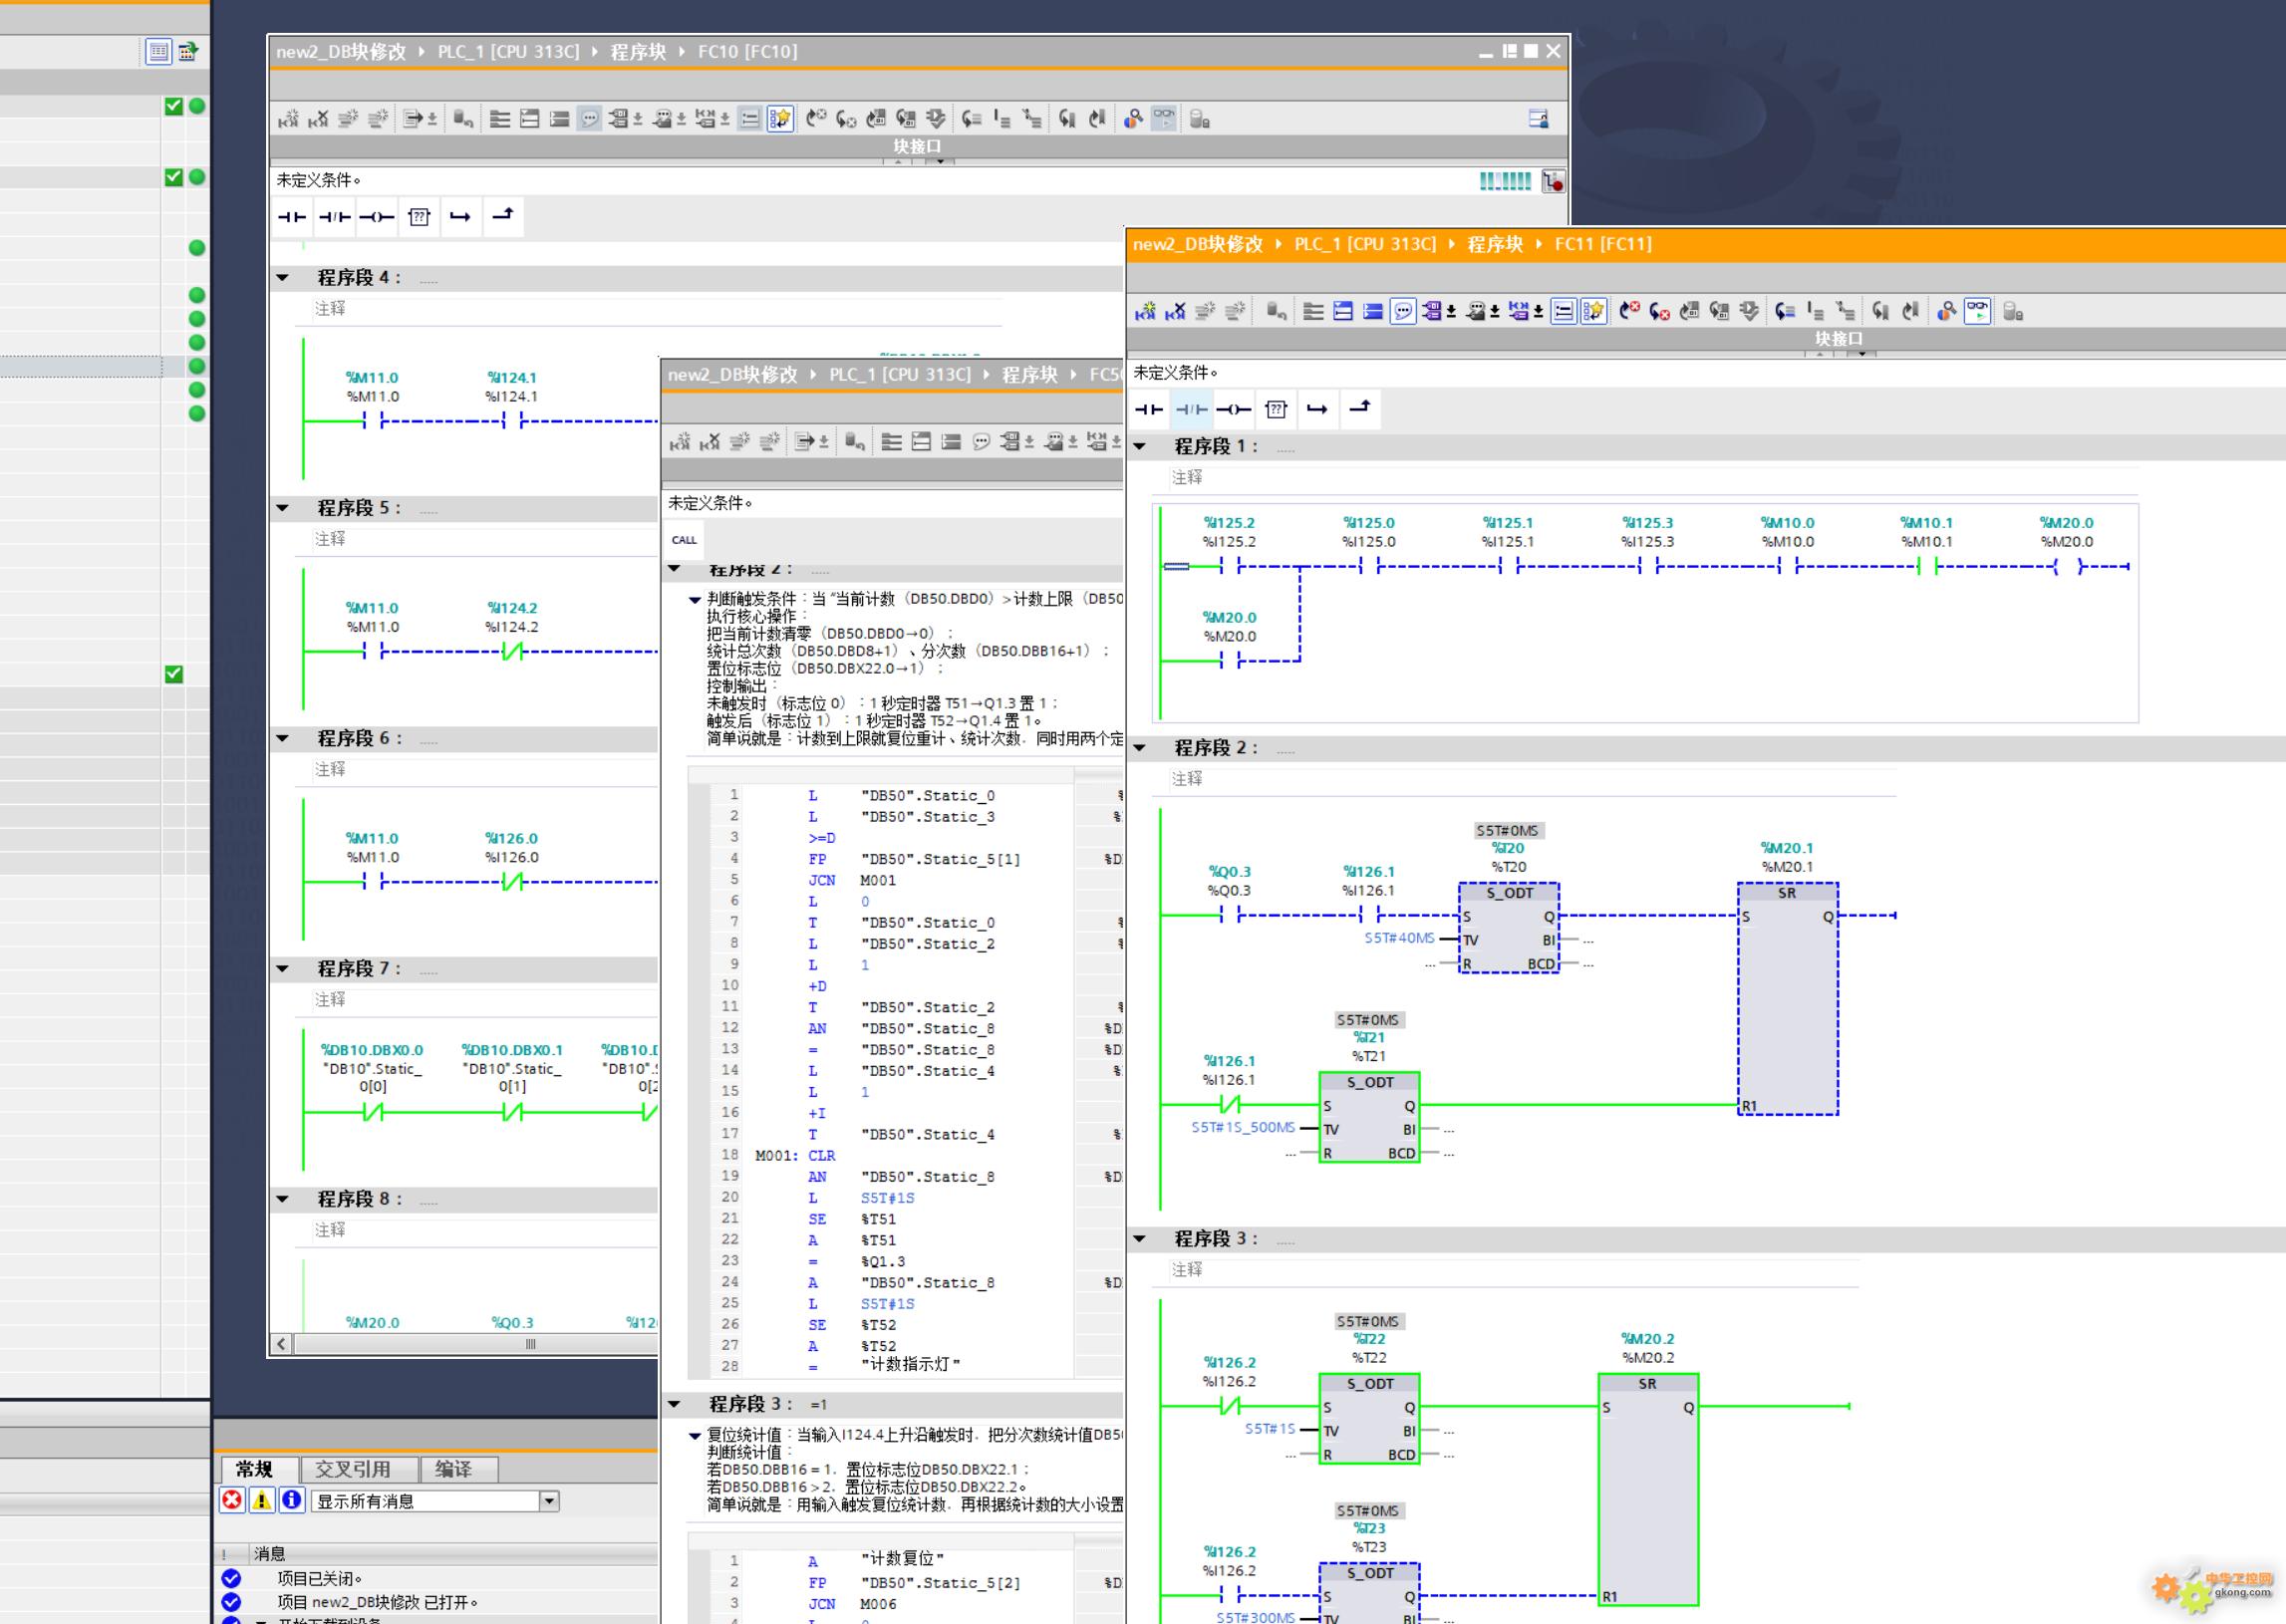2286x1624 pixels.
Task: Click CALL instruction button in FC50 editor
Action: click(x=684, y=540)
